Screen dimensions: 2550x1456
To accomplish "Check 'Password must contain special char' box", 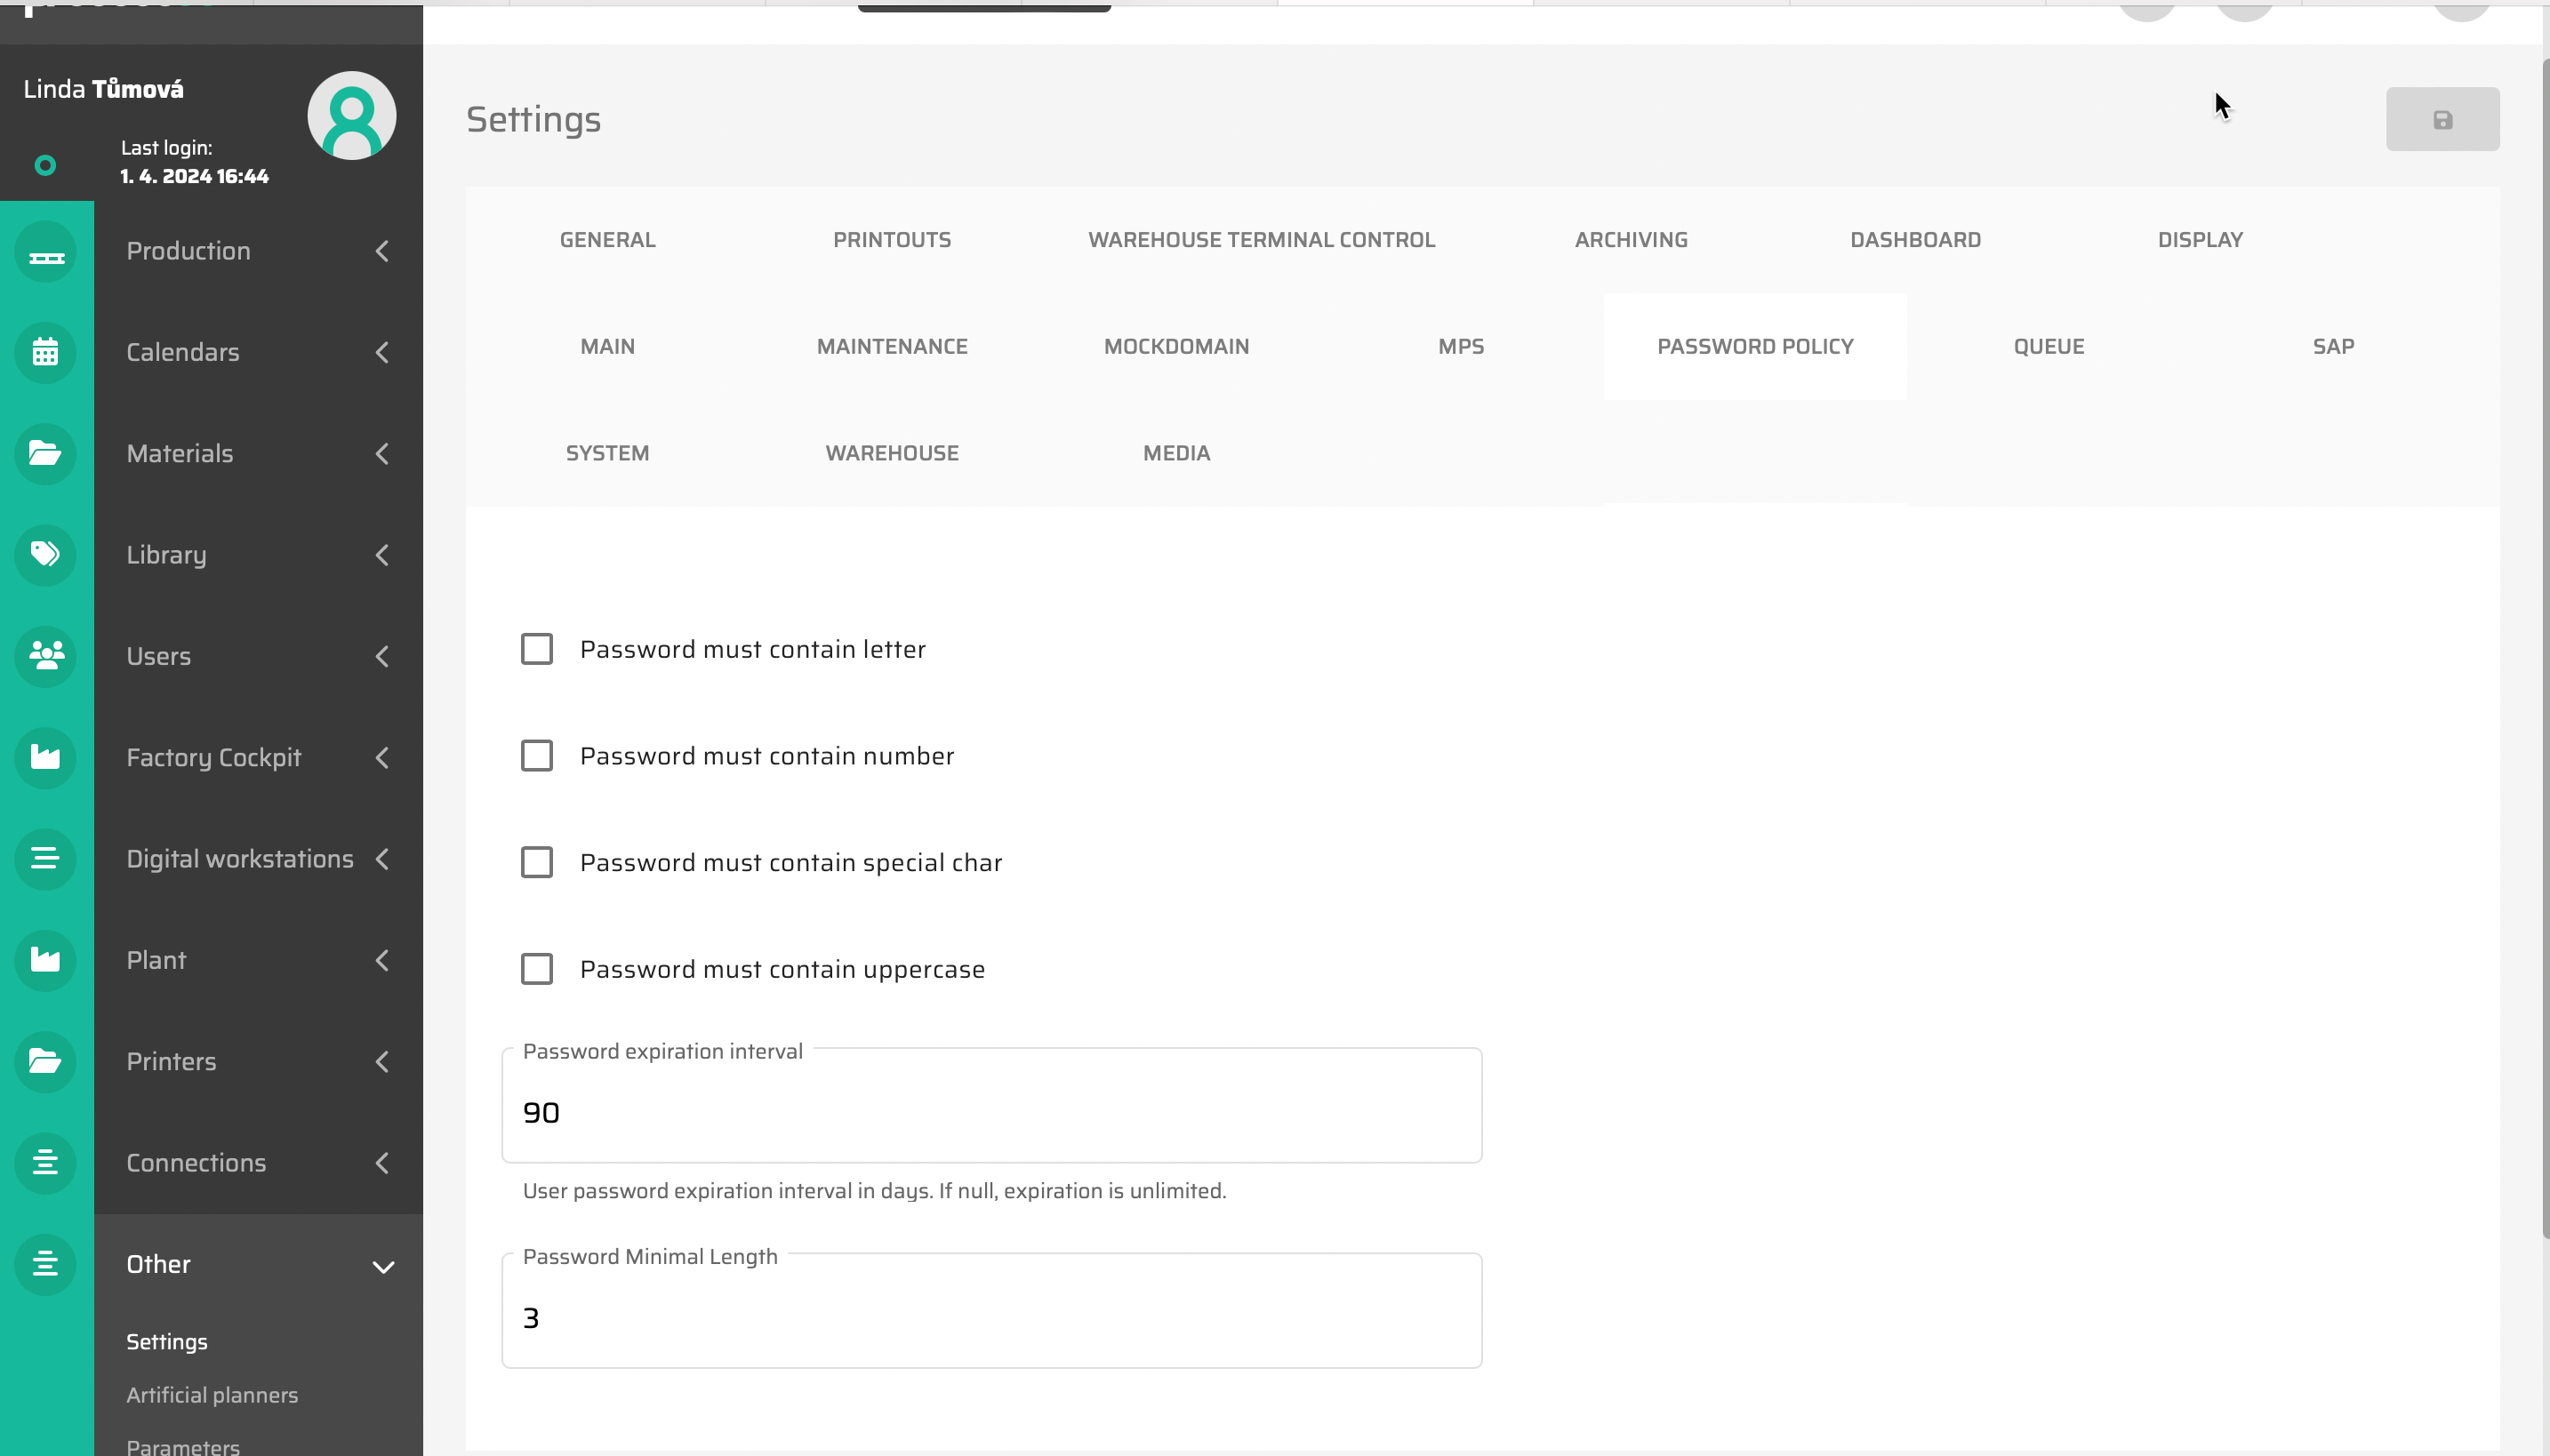I will (x=537, y=863).
